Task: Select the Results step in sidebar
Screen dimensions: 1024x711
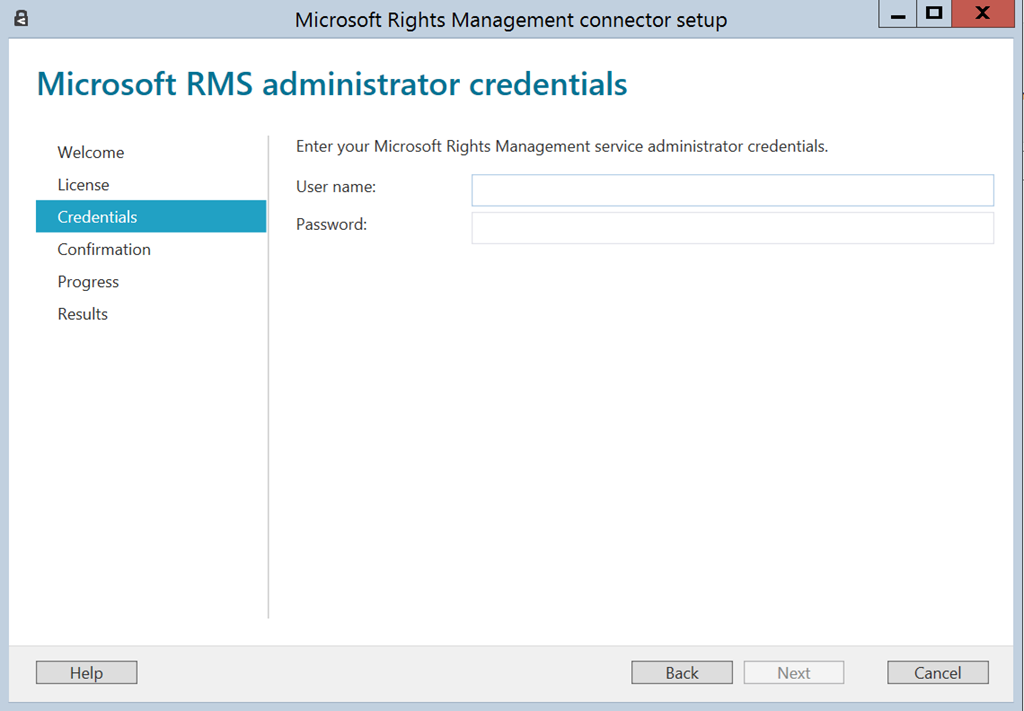Action: coord(82,314)
